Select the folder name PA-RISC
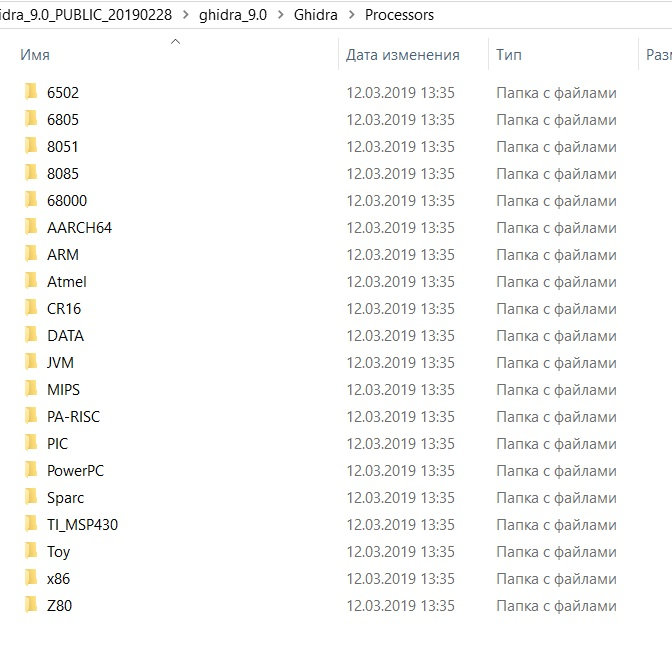 click(x=73, y=417)
